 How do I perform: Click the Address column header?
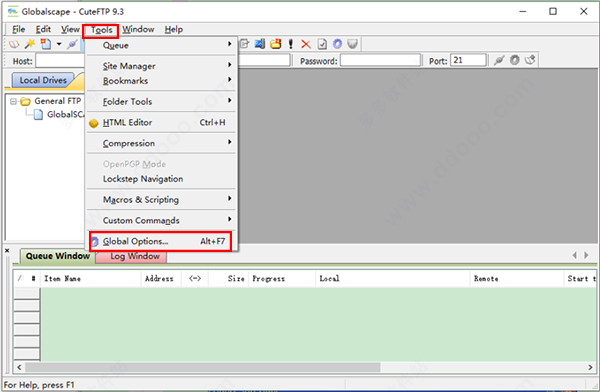161,279
